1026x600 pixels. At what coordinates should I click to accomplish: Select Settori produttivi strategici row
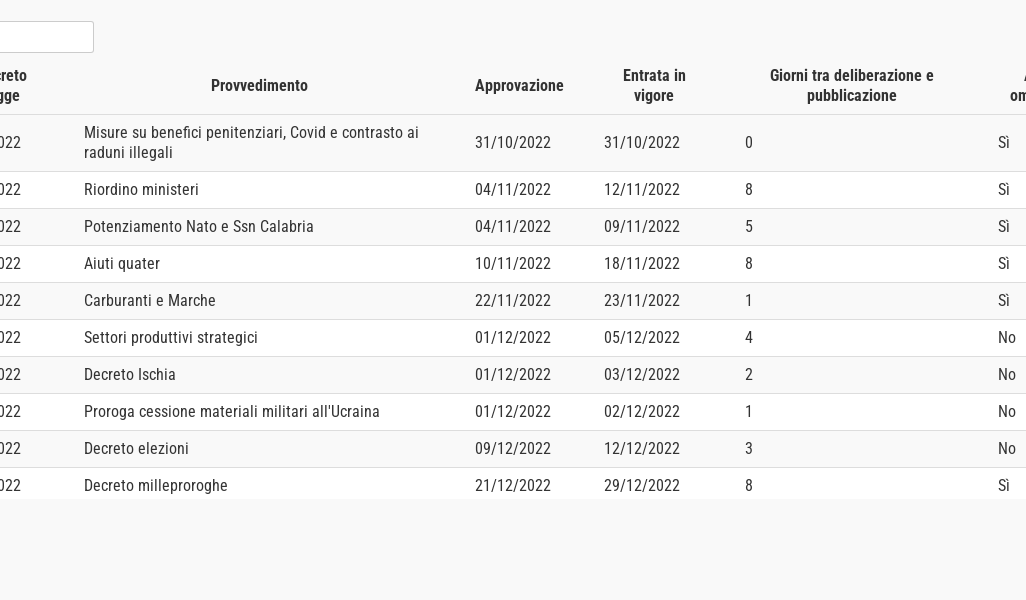pos(171,338)
